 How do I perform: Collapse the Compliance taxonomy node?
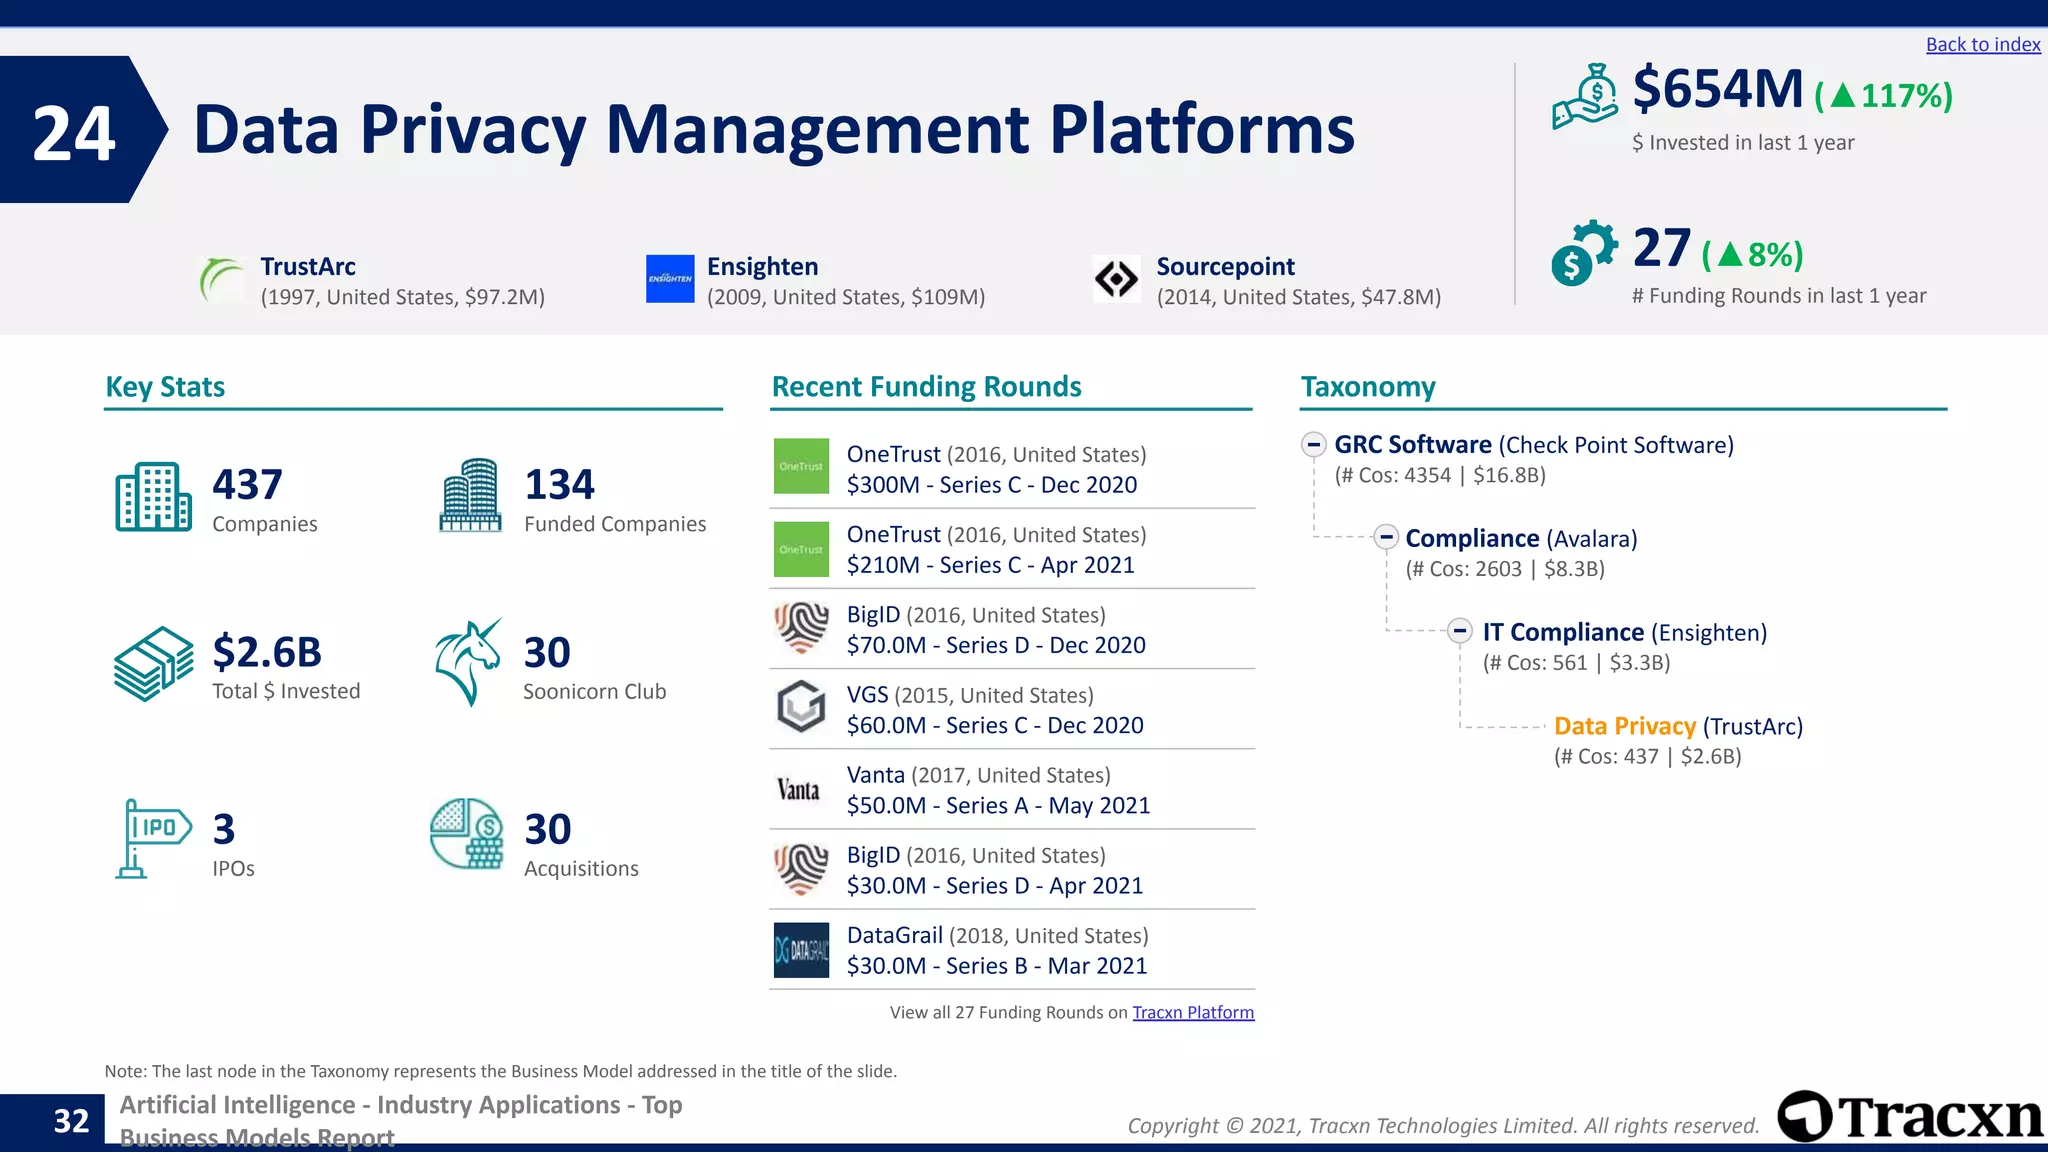tap(1385, 537)
